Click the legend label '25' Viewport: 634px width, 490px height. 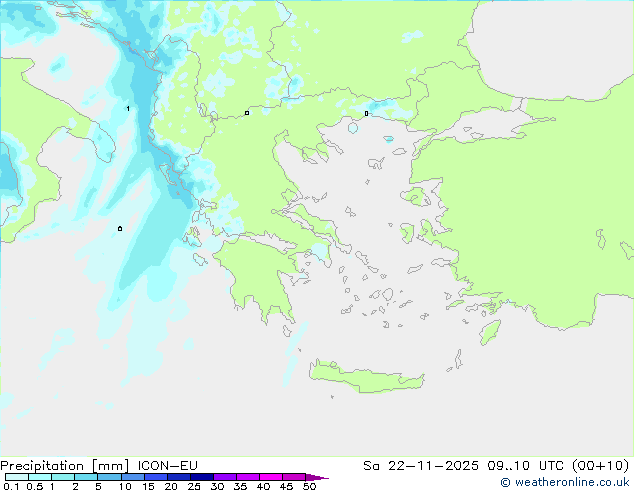point(194,486)
